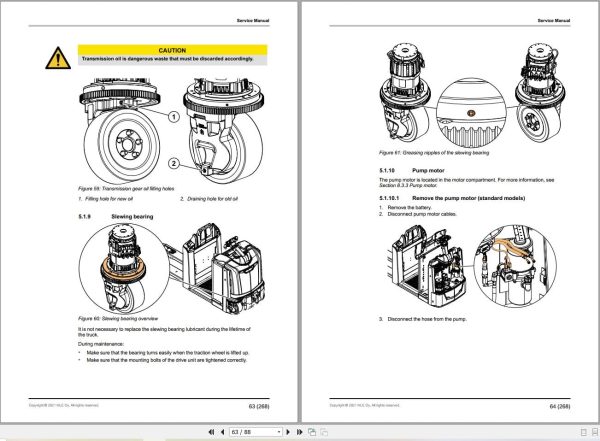Click the Figure 60 Slewing bearing overview caption

(x=118, y=318)
